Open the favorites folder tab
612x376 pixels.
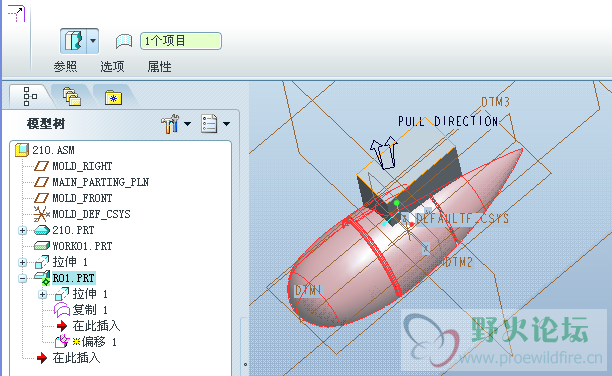coord(113,97)
